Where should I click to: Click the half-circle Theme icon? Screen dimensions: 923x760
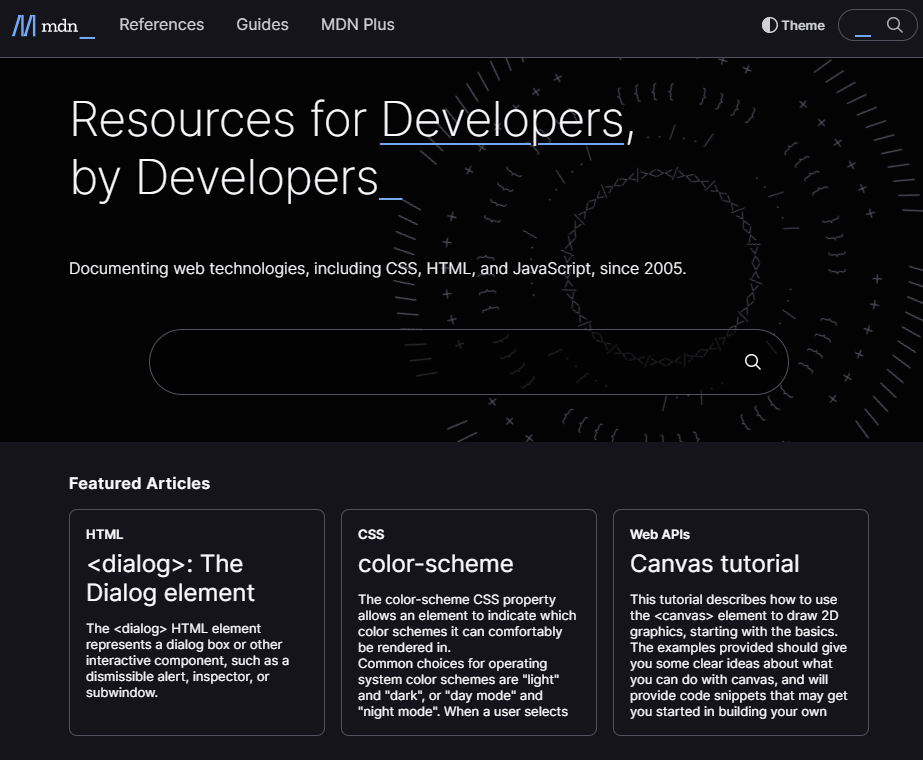coord(769,25)
